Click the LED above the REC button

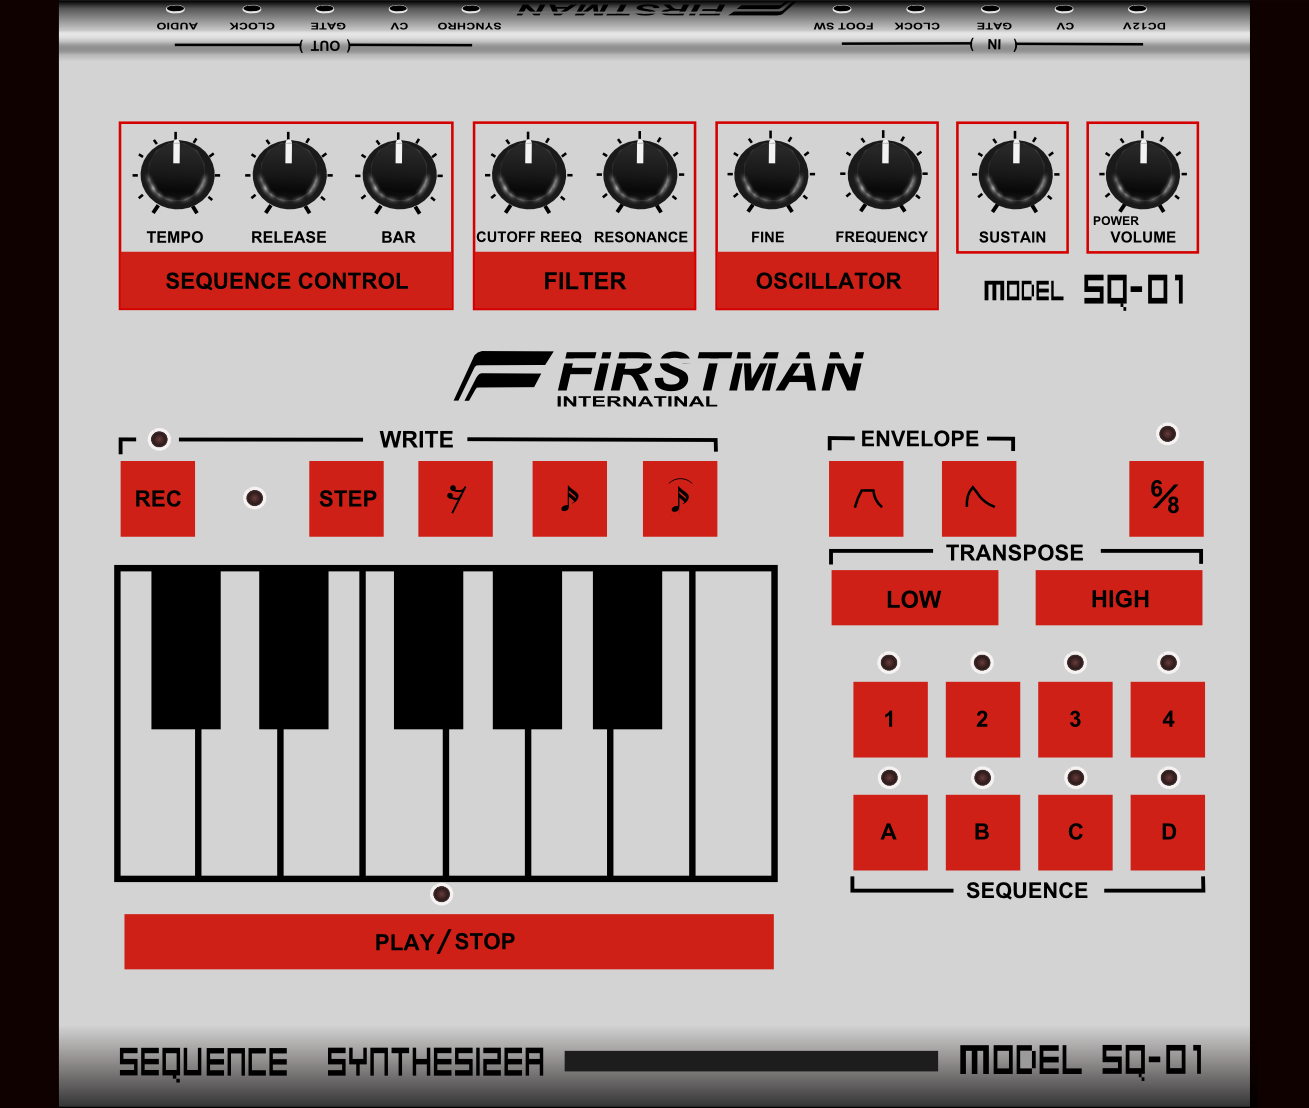tap(159, 439)
